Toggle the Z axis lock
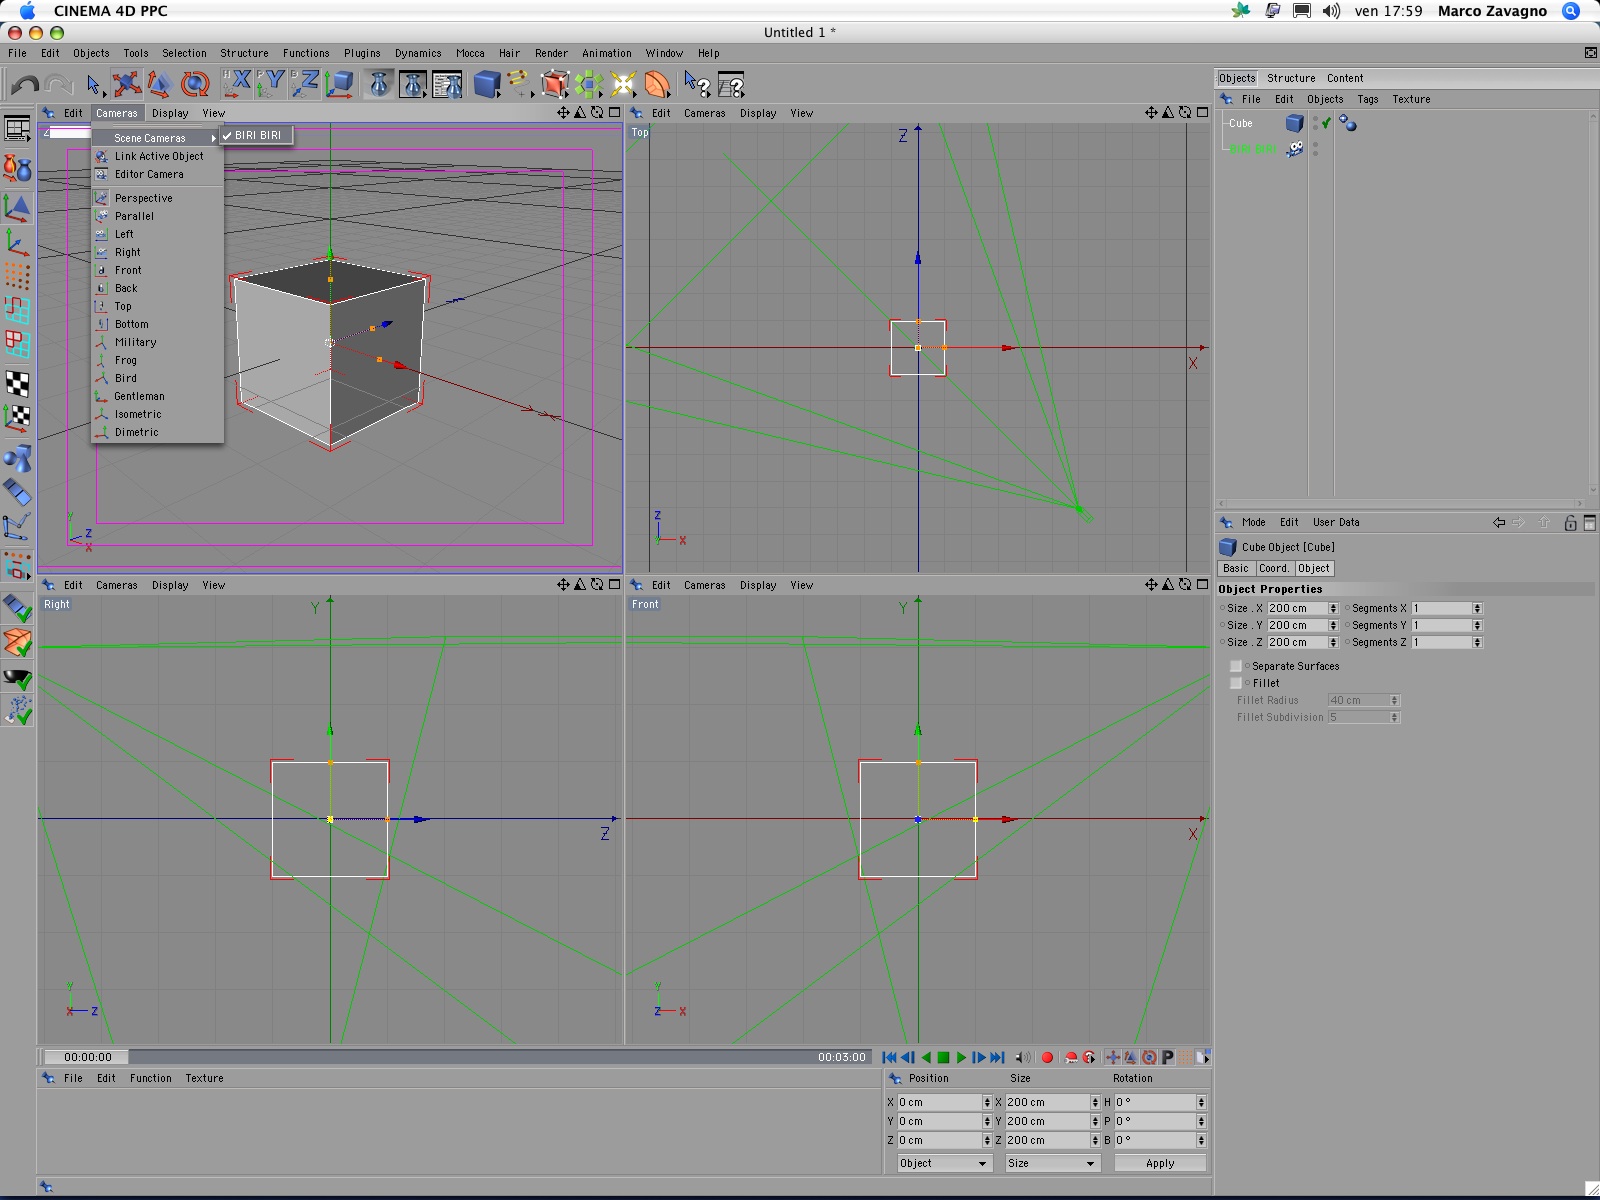The width and height of the screenshot is (1600, 1200). coord(305,84)
